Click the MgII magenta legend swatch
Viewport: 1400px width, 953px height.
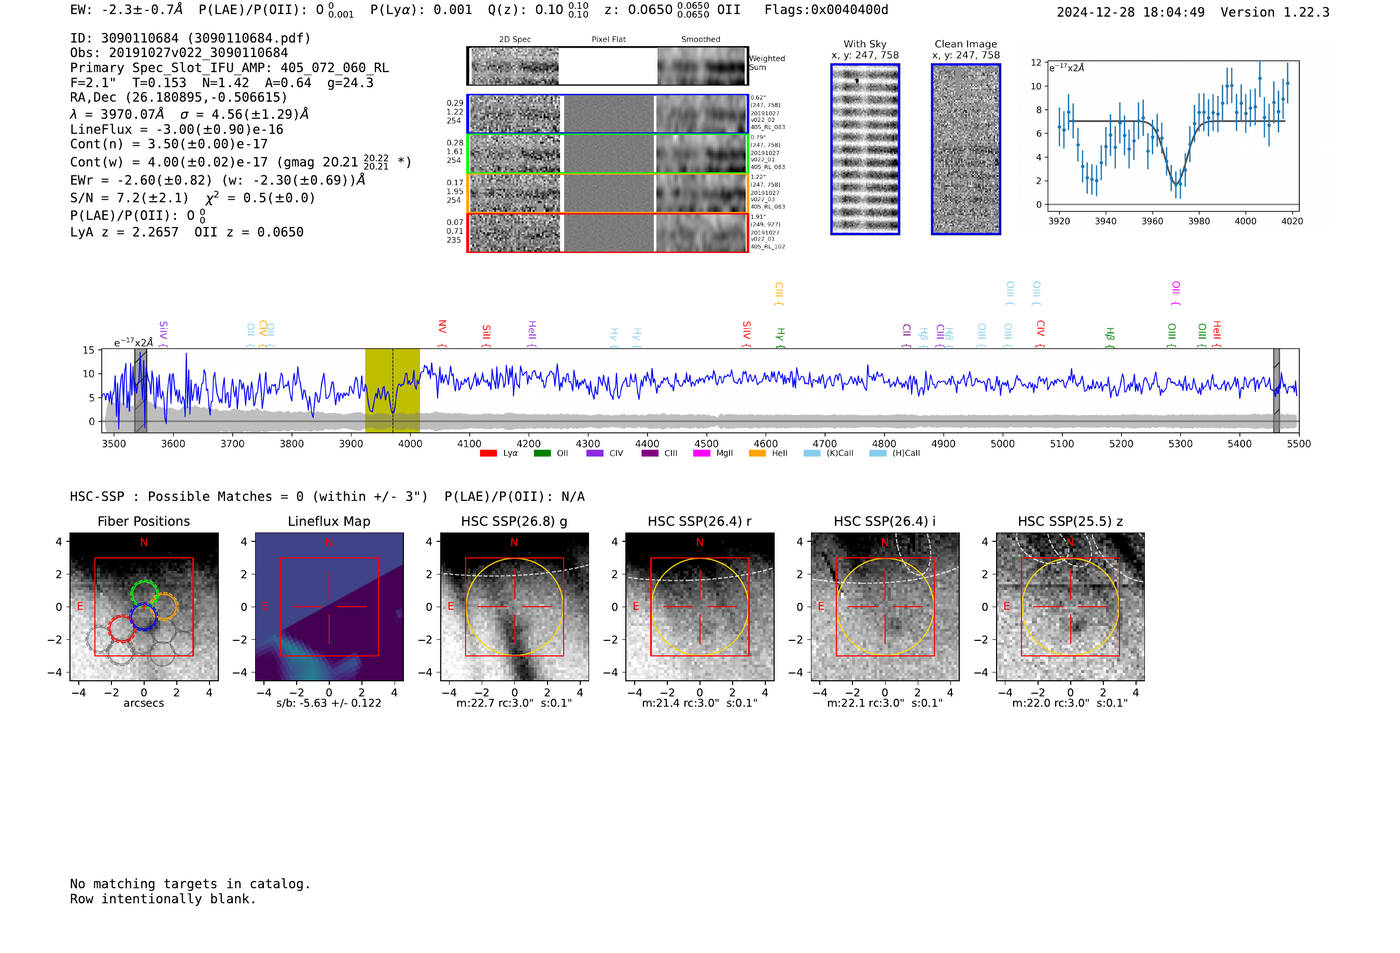point(701,454)
